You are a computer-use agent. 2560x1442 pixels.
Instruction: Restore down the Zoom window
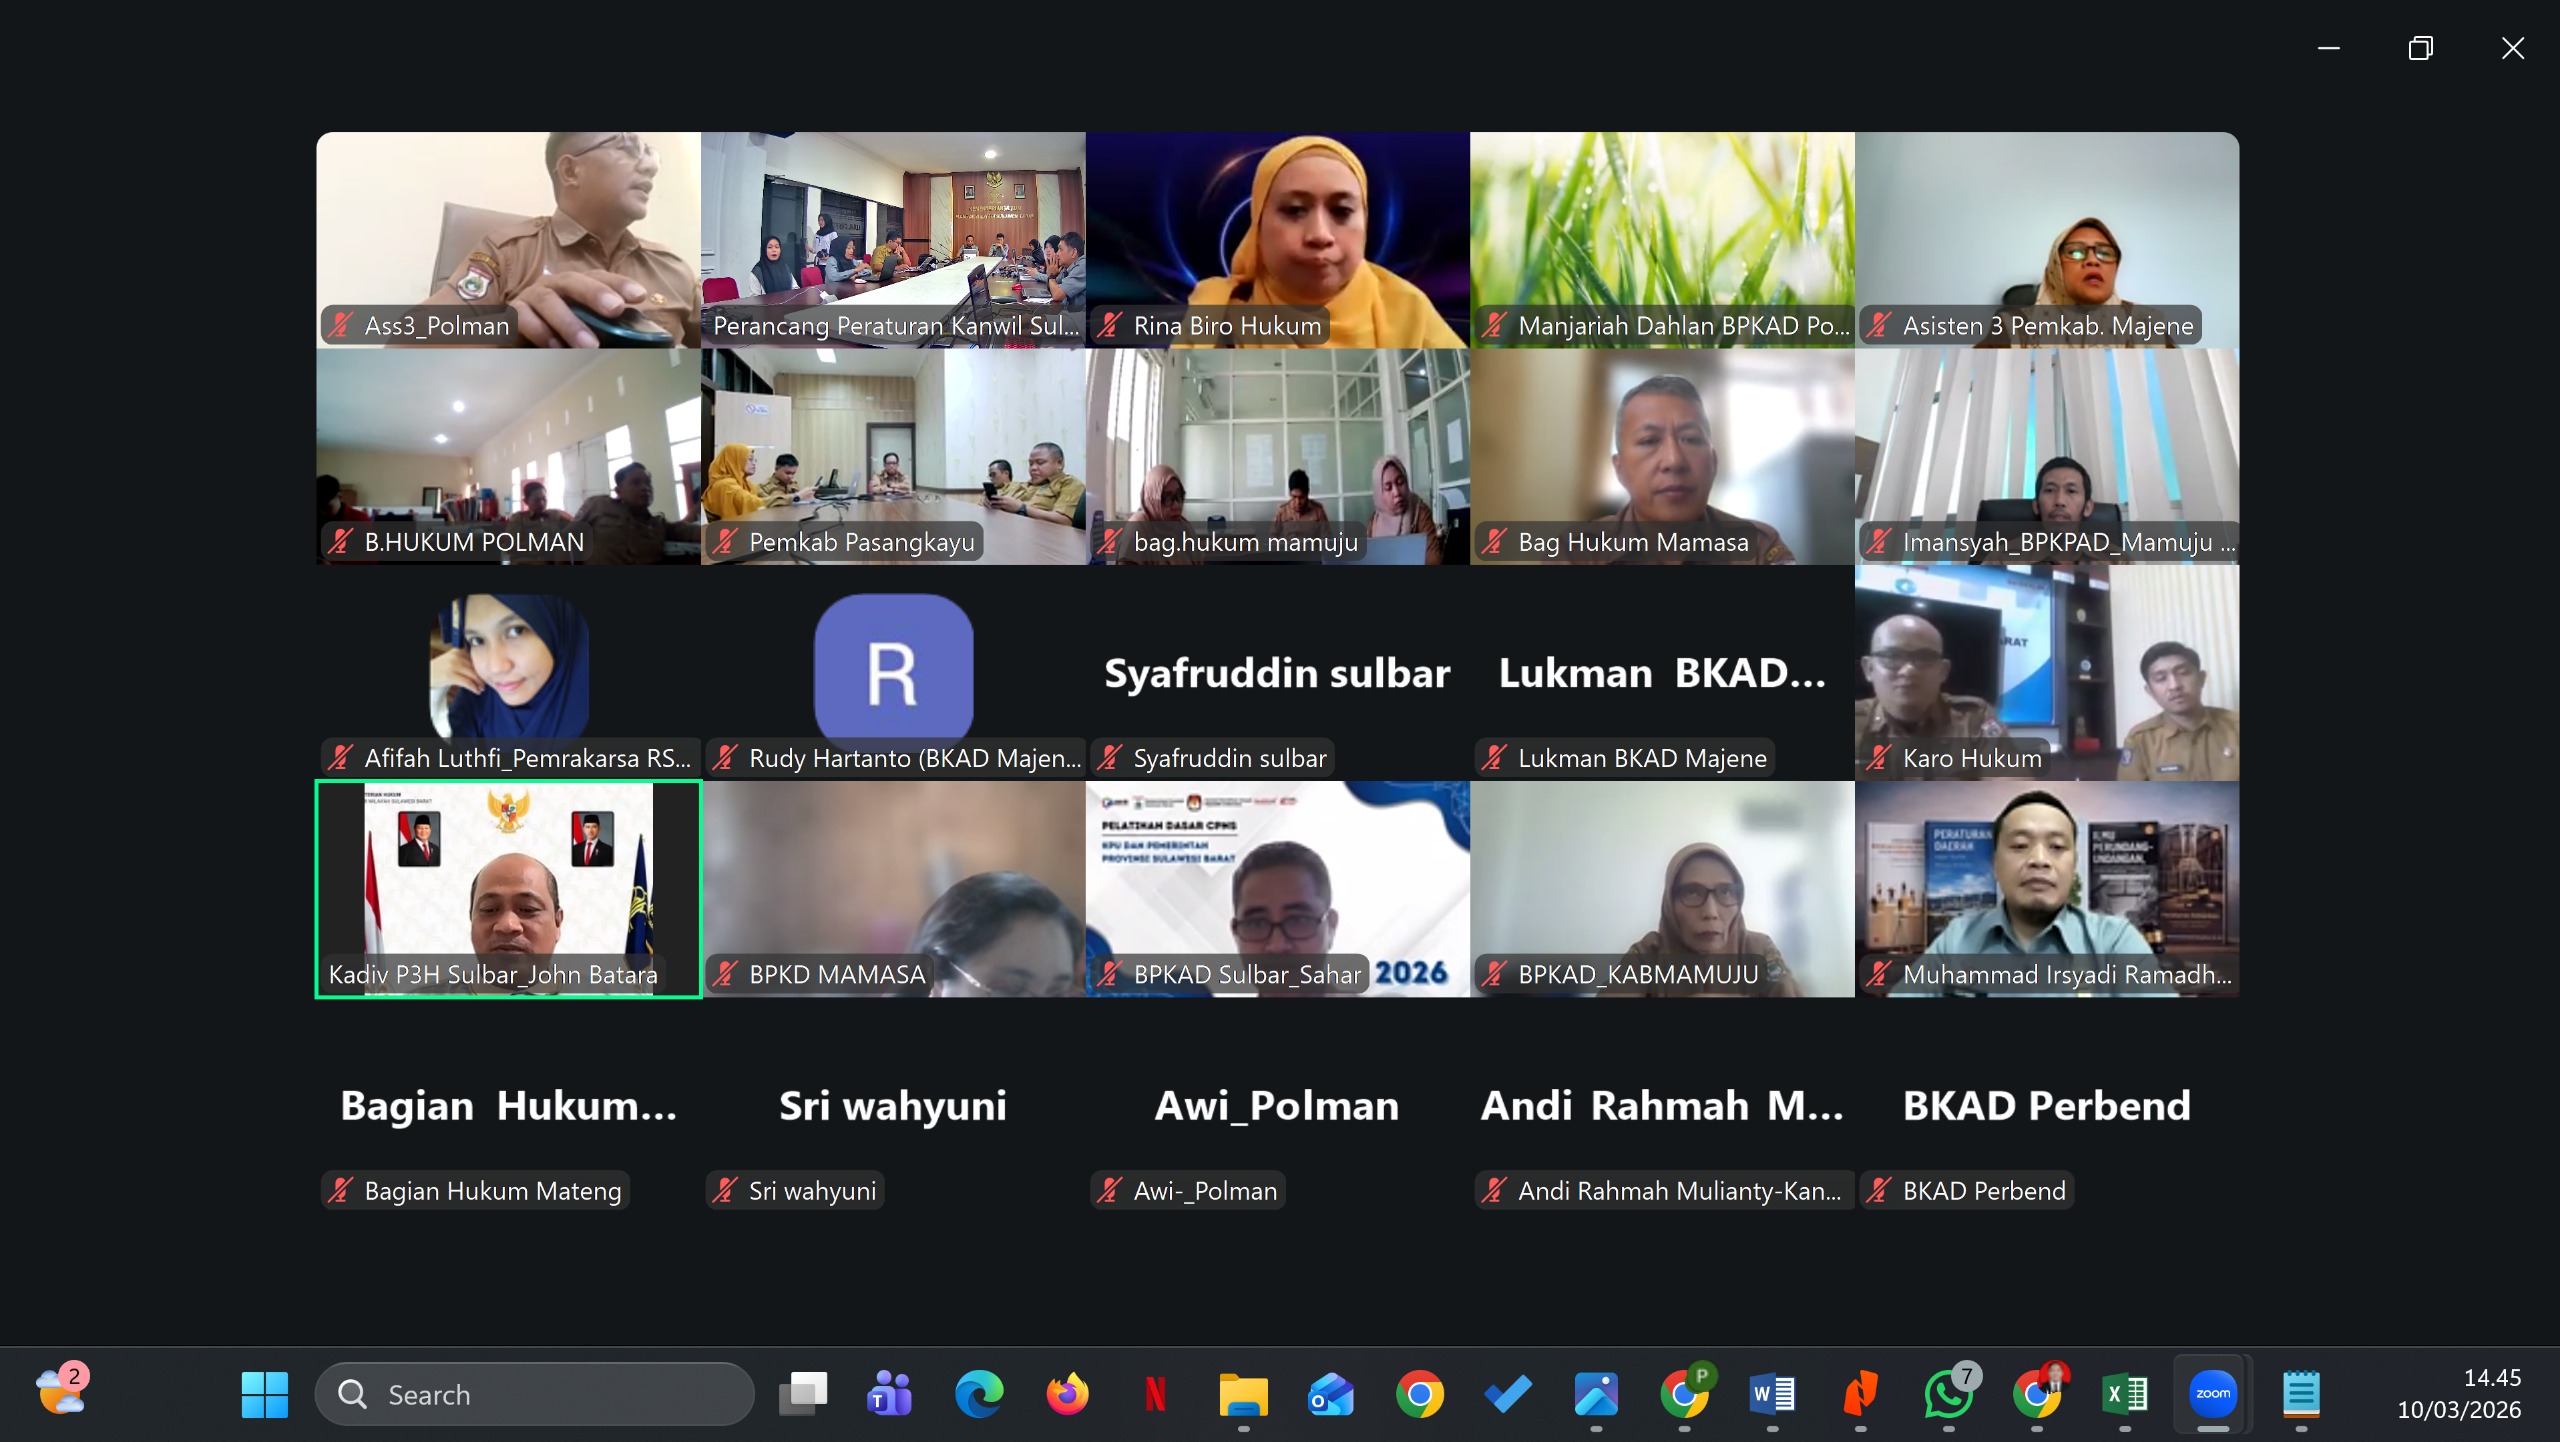coord(2420,48)
